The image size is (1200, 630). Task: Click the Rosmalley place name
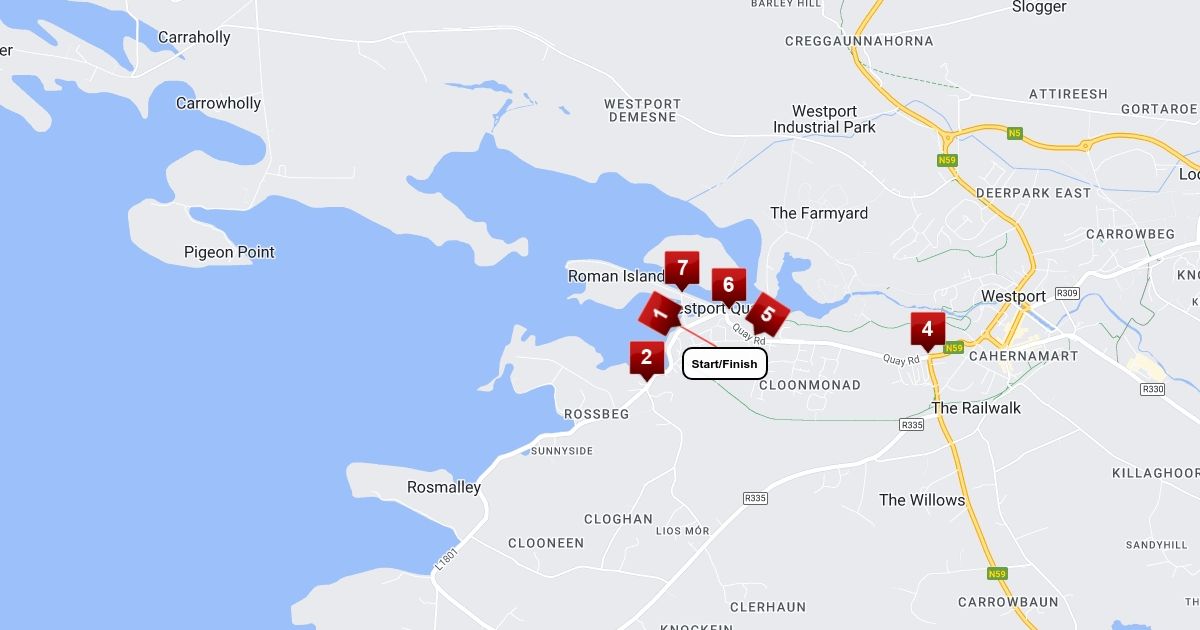click(444, 488)
